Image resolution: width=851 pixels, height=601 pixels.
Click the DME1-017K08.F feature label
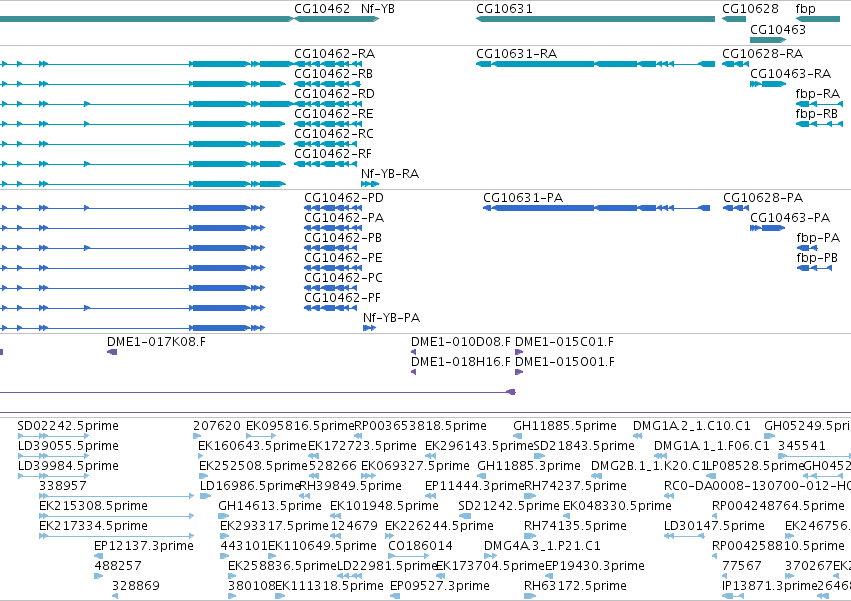(156, 342)
